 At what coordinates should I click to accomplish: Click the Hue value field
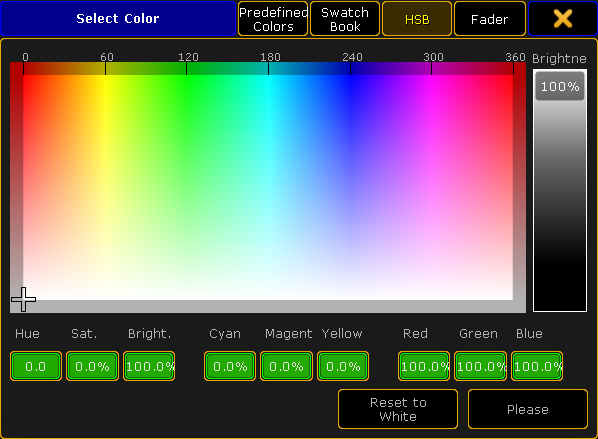coord(36,366)
